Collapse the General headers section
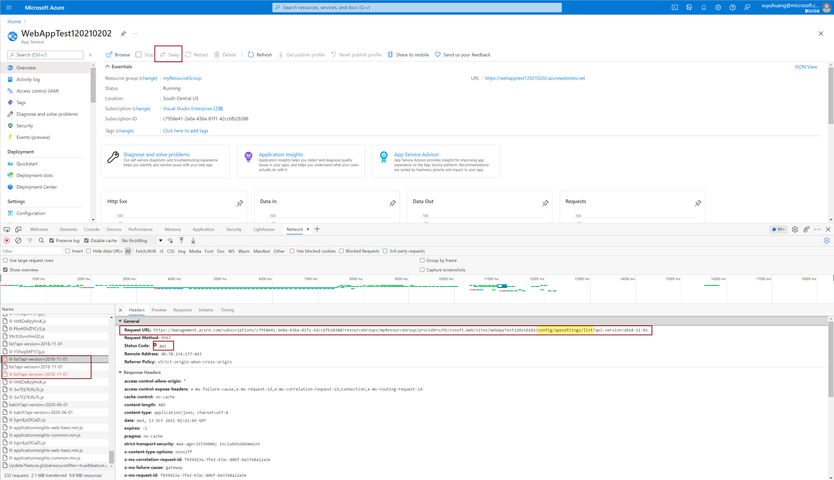Screen dimensions: 834x480 [120, 321]
